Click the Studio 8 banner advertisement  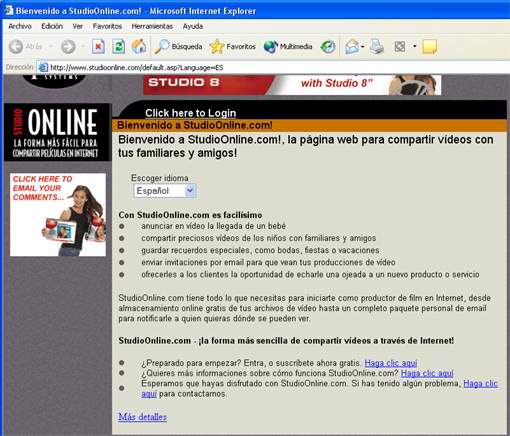click(292, 85)
